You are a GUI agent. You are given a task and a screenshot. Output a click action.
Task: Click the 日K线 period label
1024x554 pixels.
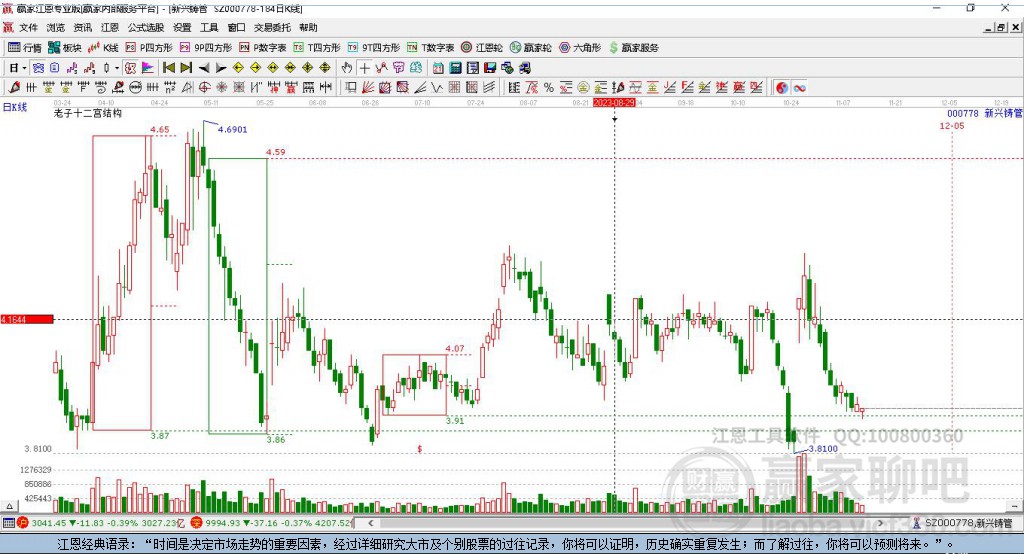pyautogui.click(x=14, y=106)
